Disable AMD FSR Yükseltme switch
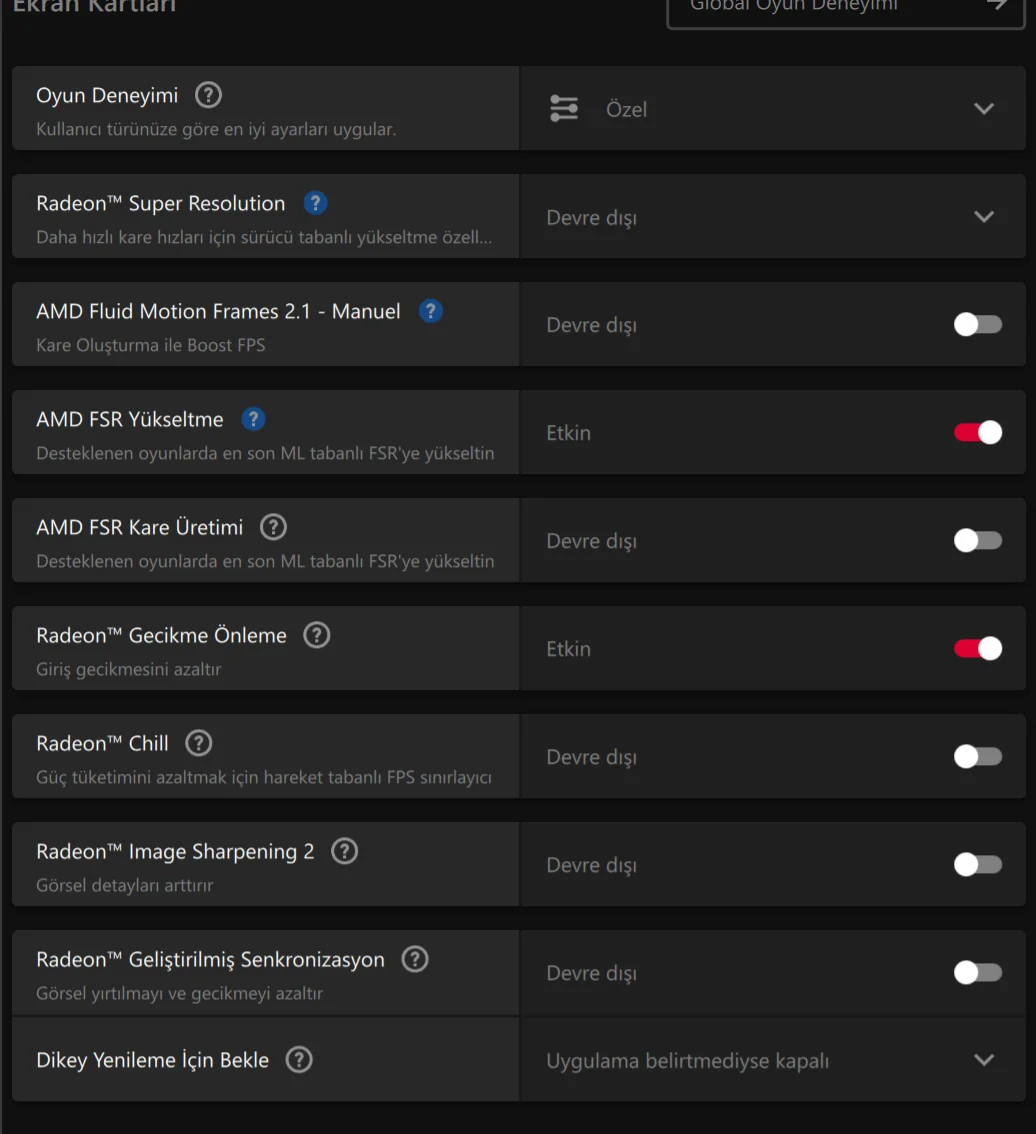The width and height of the screenshot is (1036, 1134). tap(977, 432)
